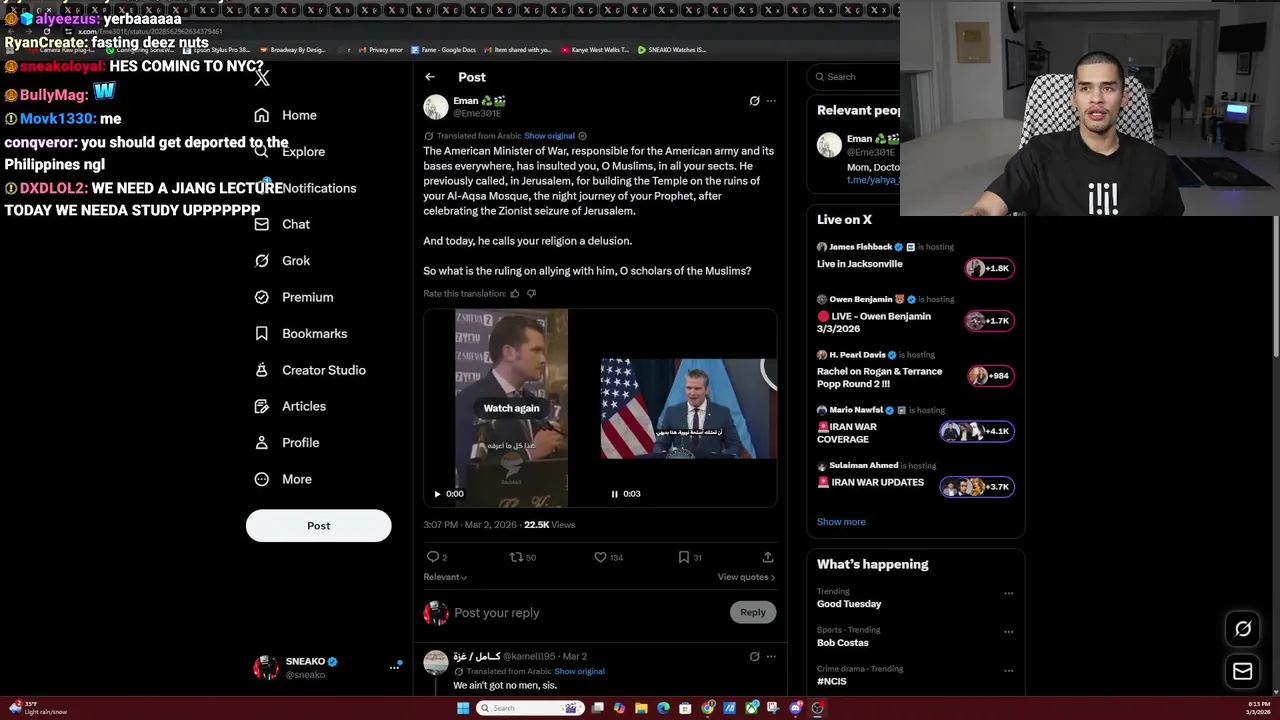The image size is (1280, 720).
Task: Click Show more under Live on X
Action: tap(841, 522)
